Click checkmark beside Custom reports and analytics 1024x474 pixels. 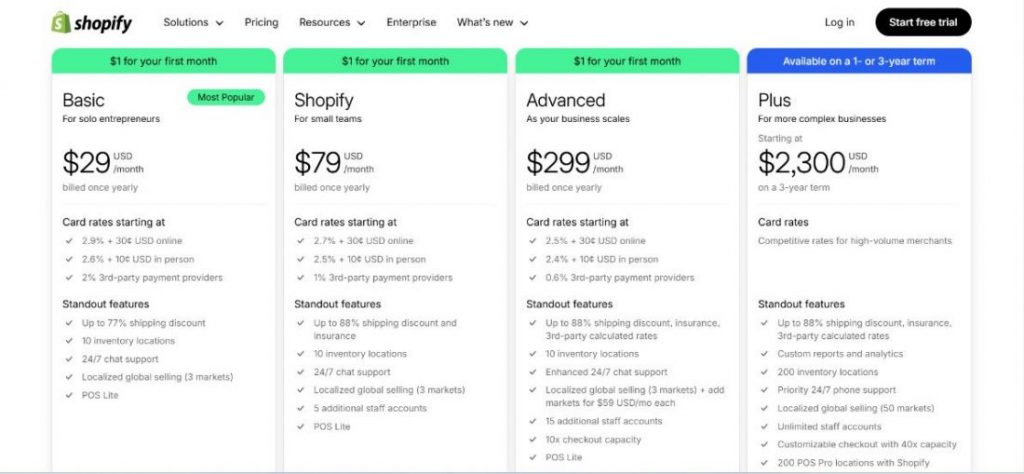point(764,354)
